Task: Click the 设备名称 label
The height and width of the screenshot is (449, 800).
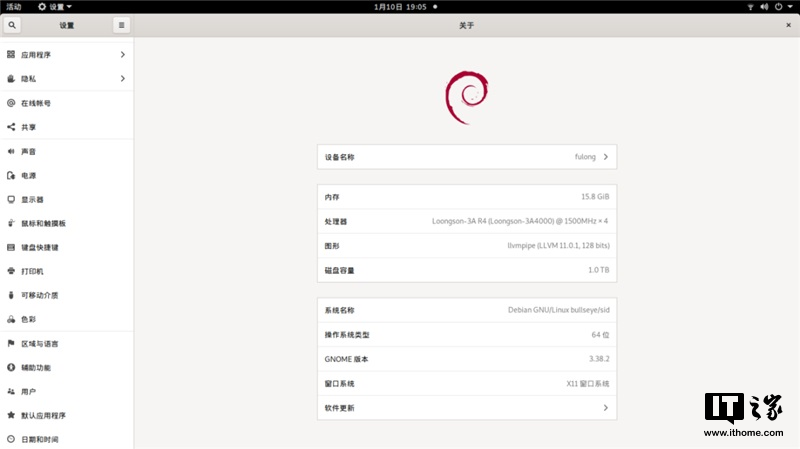Action: coord(339,157)
